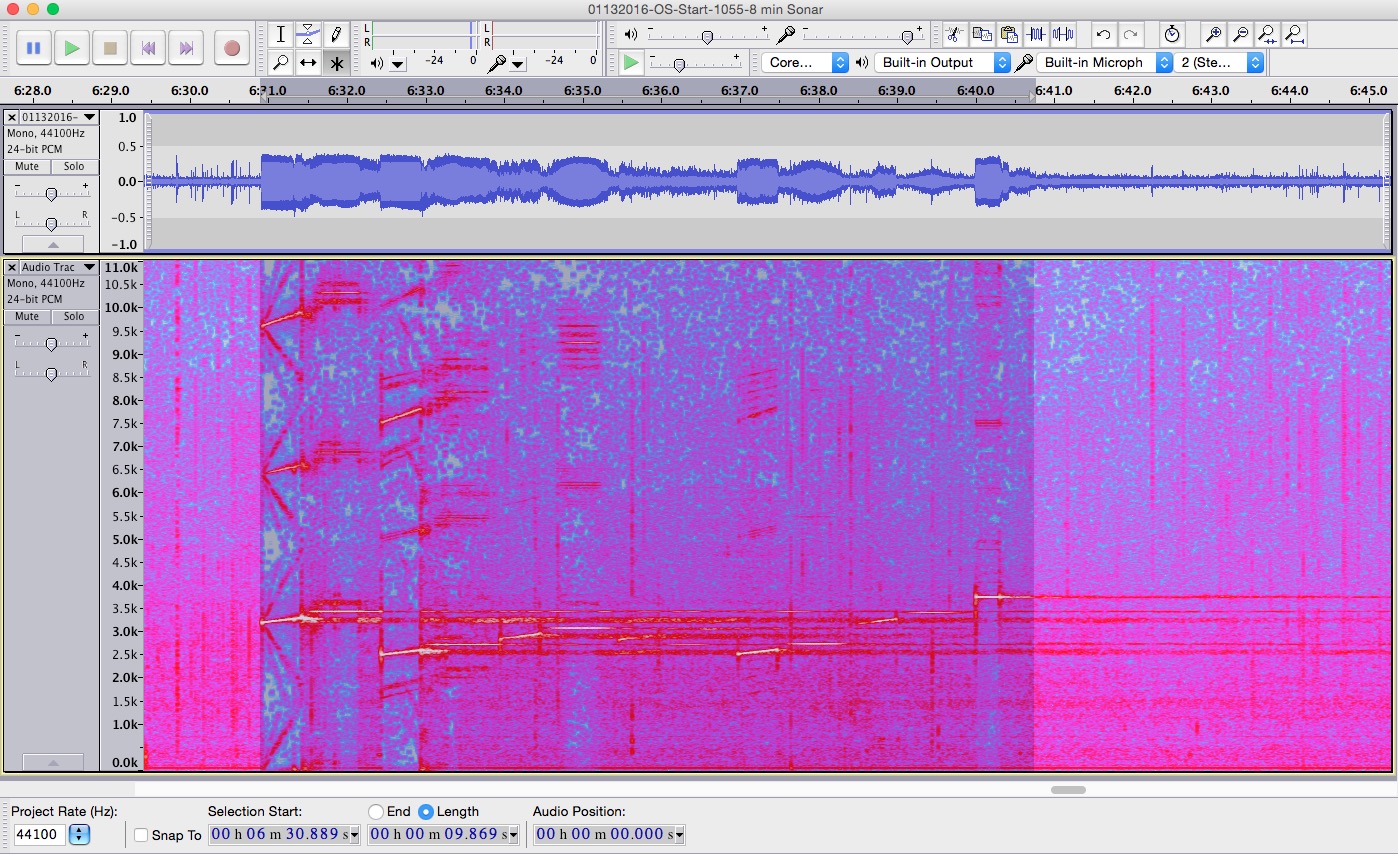Solo the spectrogram Audio Trac track
The height and width of the screenshot is (854, 1398).
coord(74,317)
